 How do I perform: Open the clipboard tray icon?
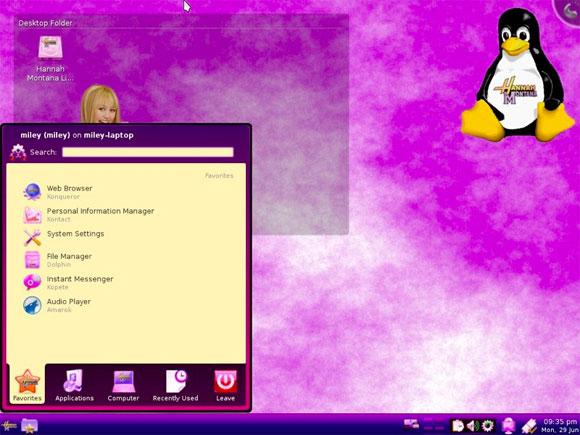click(458, 426)
